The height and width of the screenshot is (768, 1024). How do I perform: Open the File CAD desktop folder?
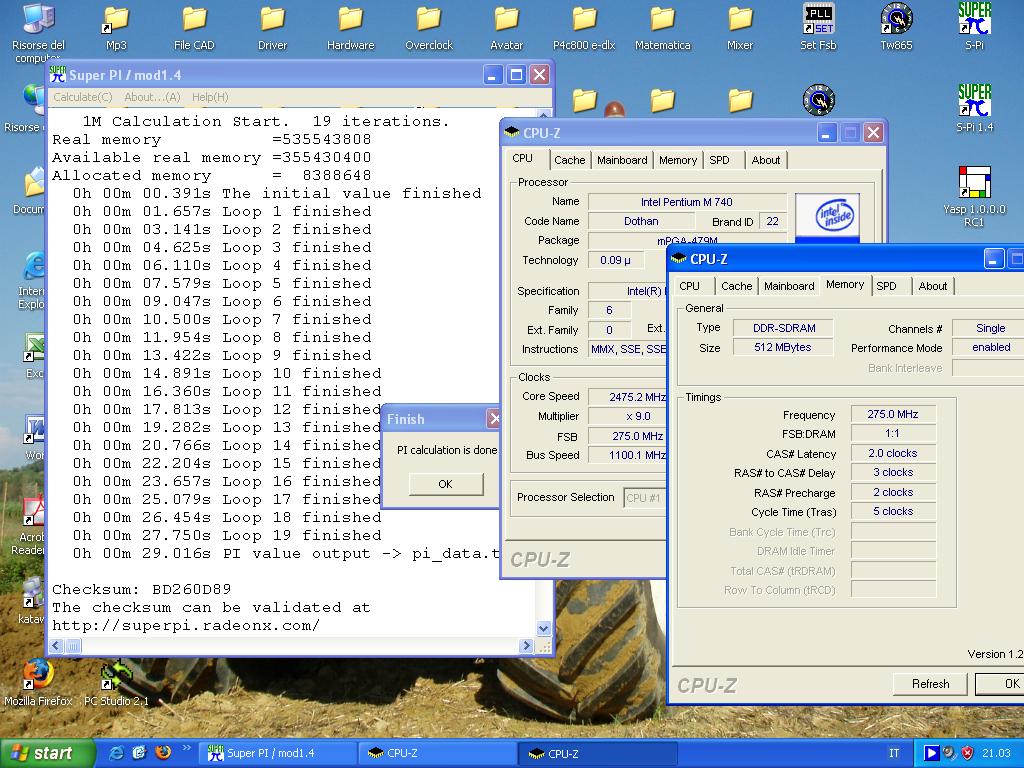(x=194, y=27)
